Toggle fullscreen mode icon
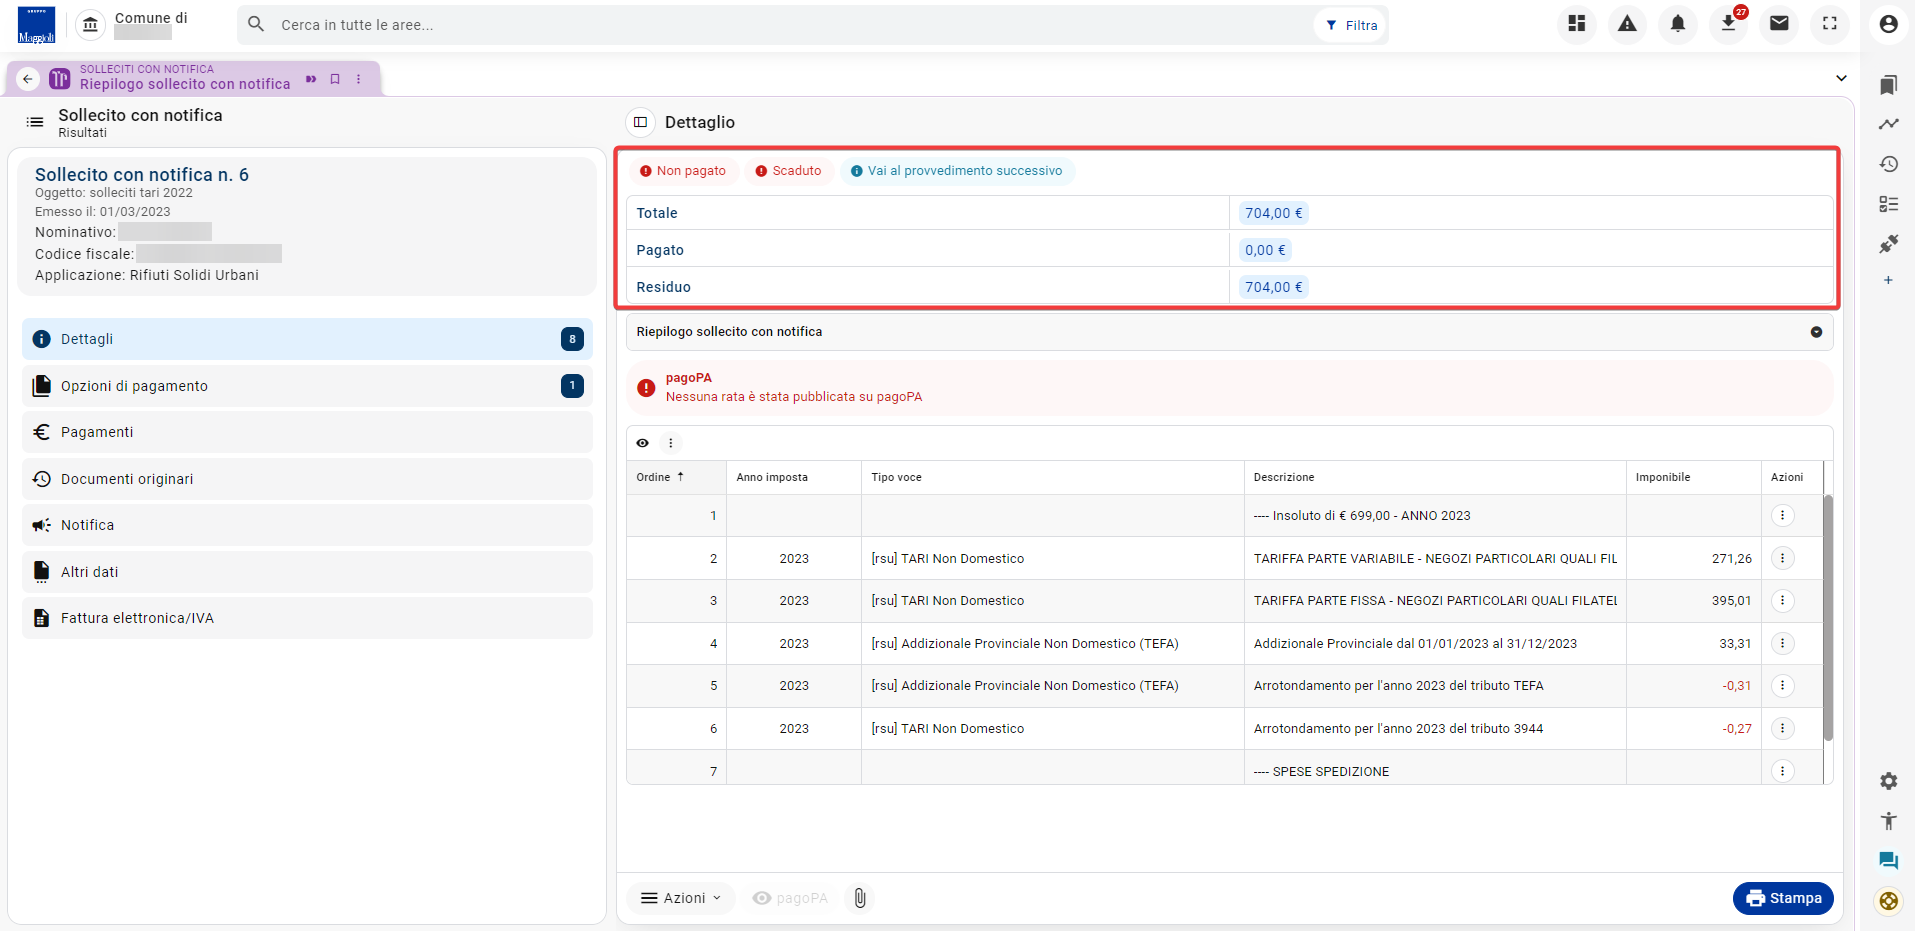 [1830, 23]
